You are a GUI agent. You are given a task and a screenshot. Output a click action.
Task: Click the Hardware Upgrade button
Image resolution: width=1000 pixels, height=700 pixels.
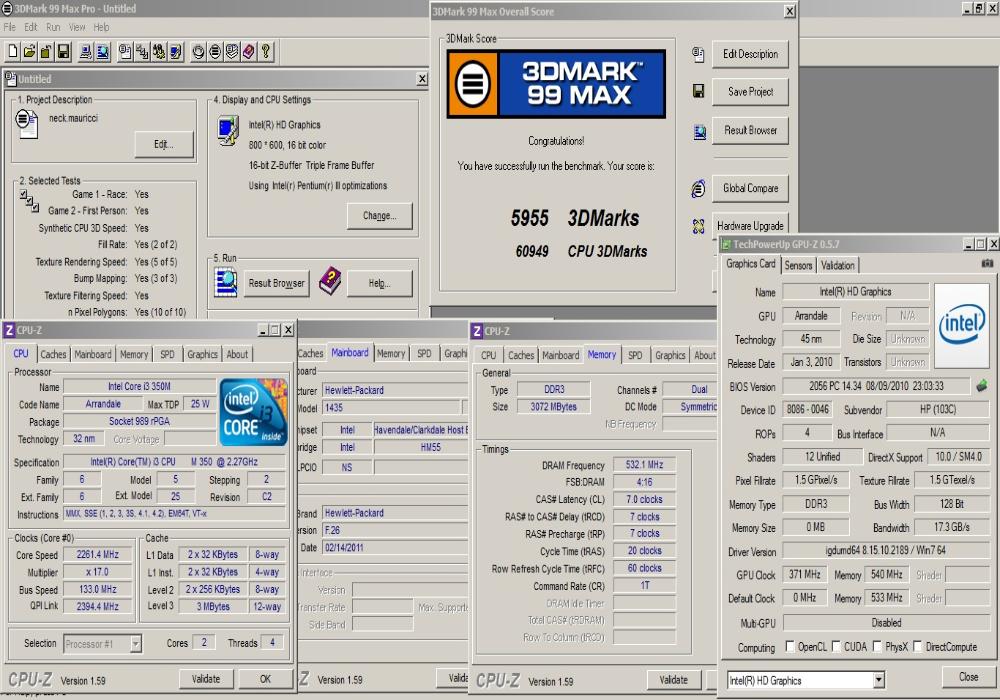tap(750, 226)
